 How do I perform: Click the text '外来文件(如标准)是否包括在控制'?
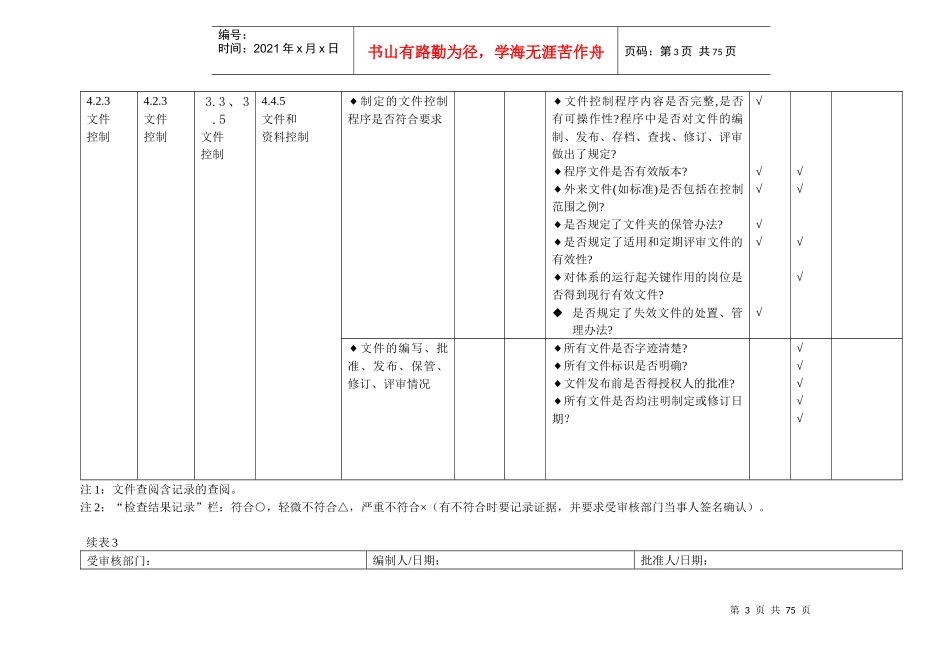pyautogui.click(x=648, y=189)
